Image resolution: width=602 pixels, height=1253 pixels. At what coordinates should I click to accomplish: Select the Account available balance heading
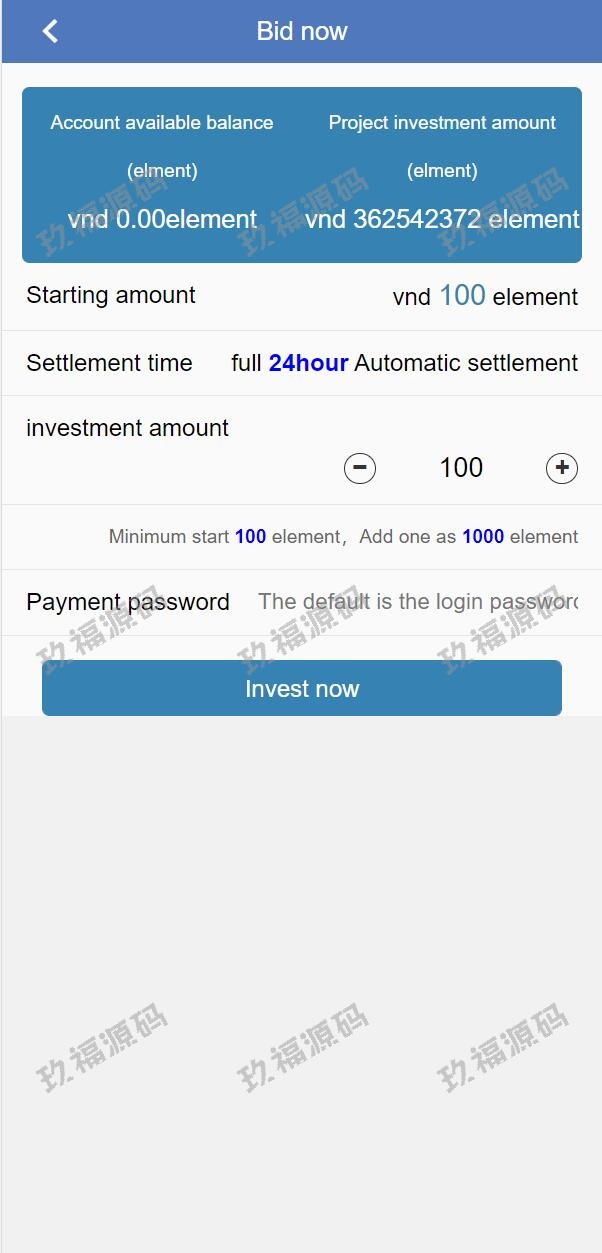tap(162, 123)
